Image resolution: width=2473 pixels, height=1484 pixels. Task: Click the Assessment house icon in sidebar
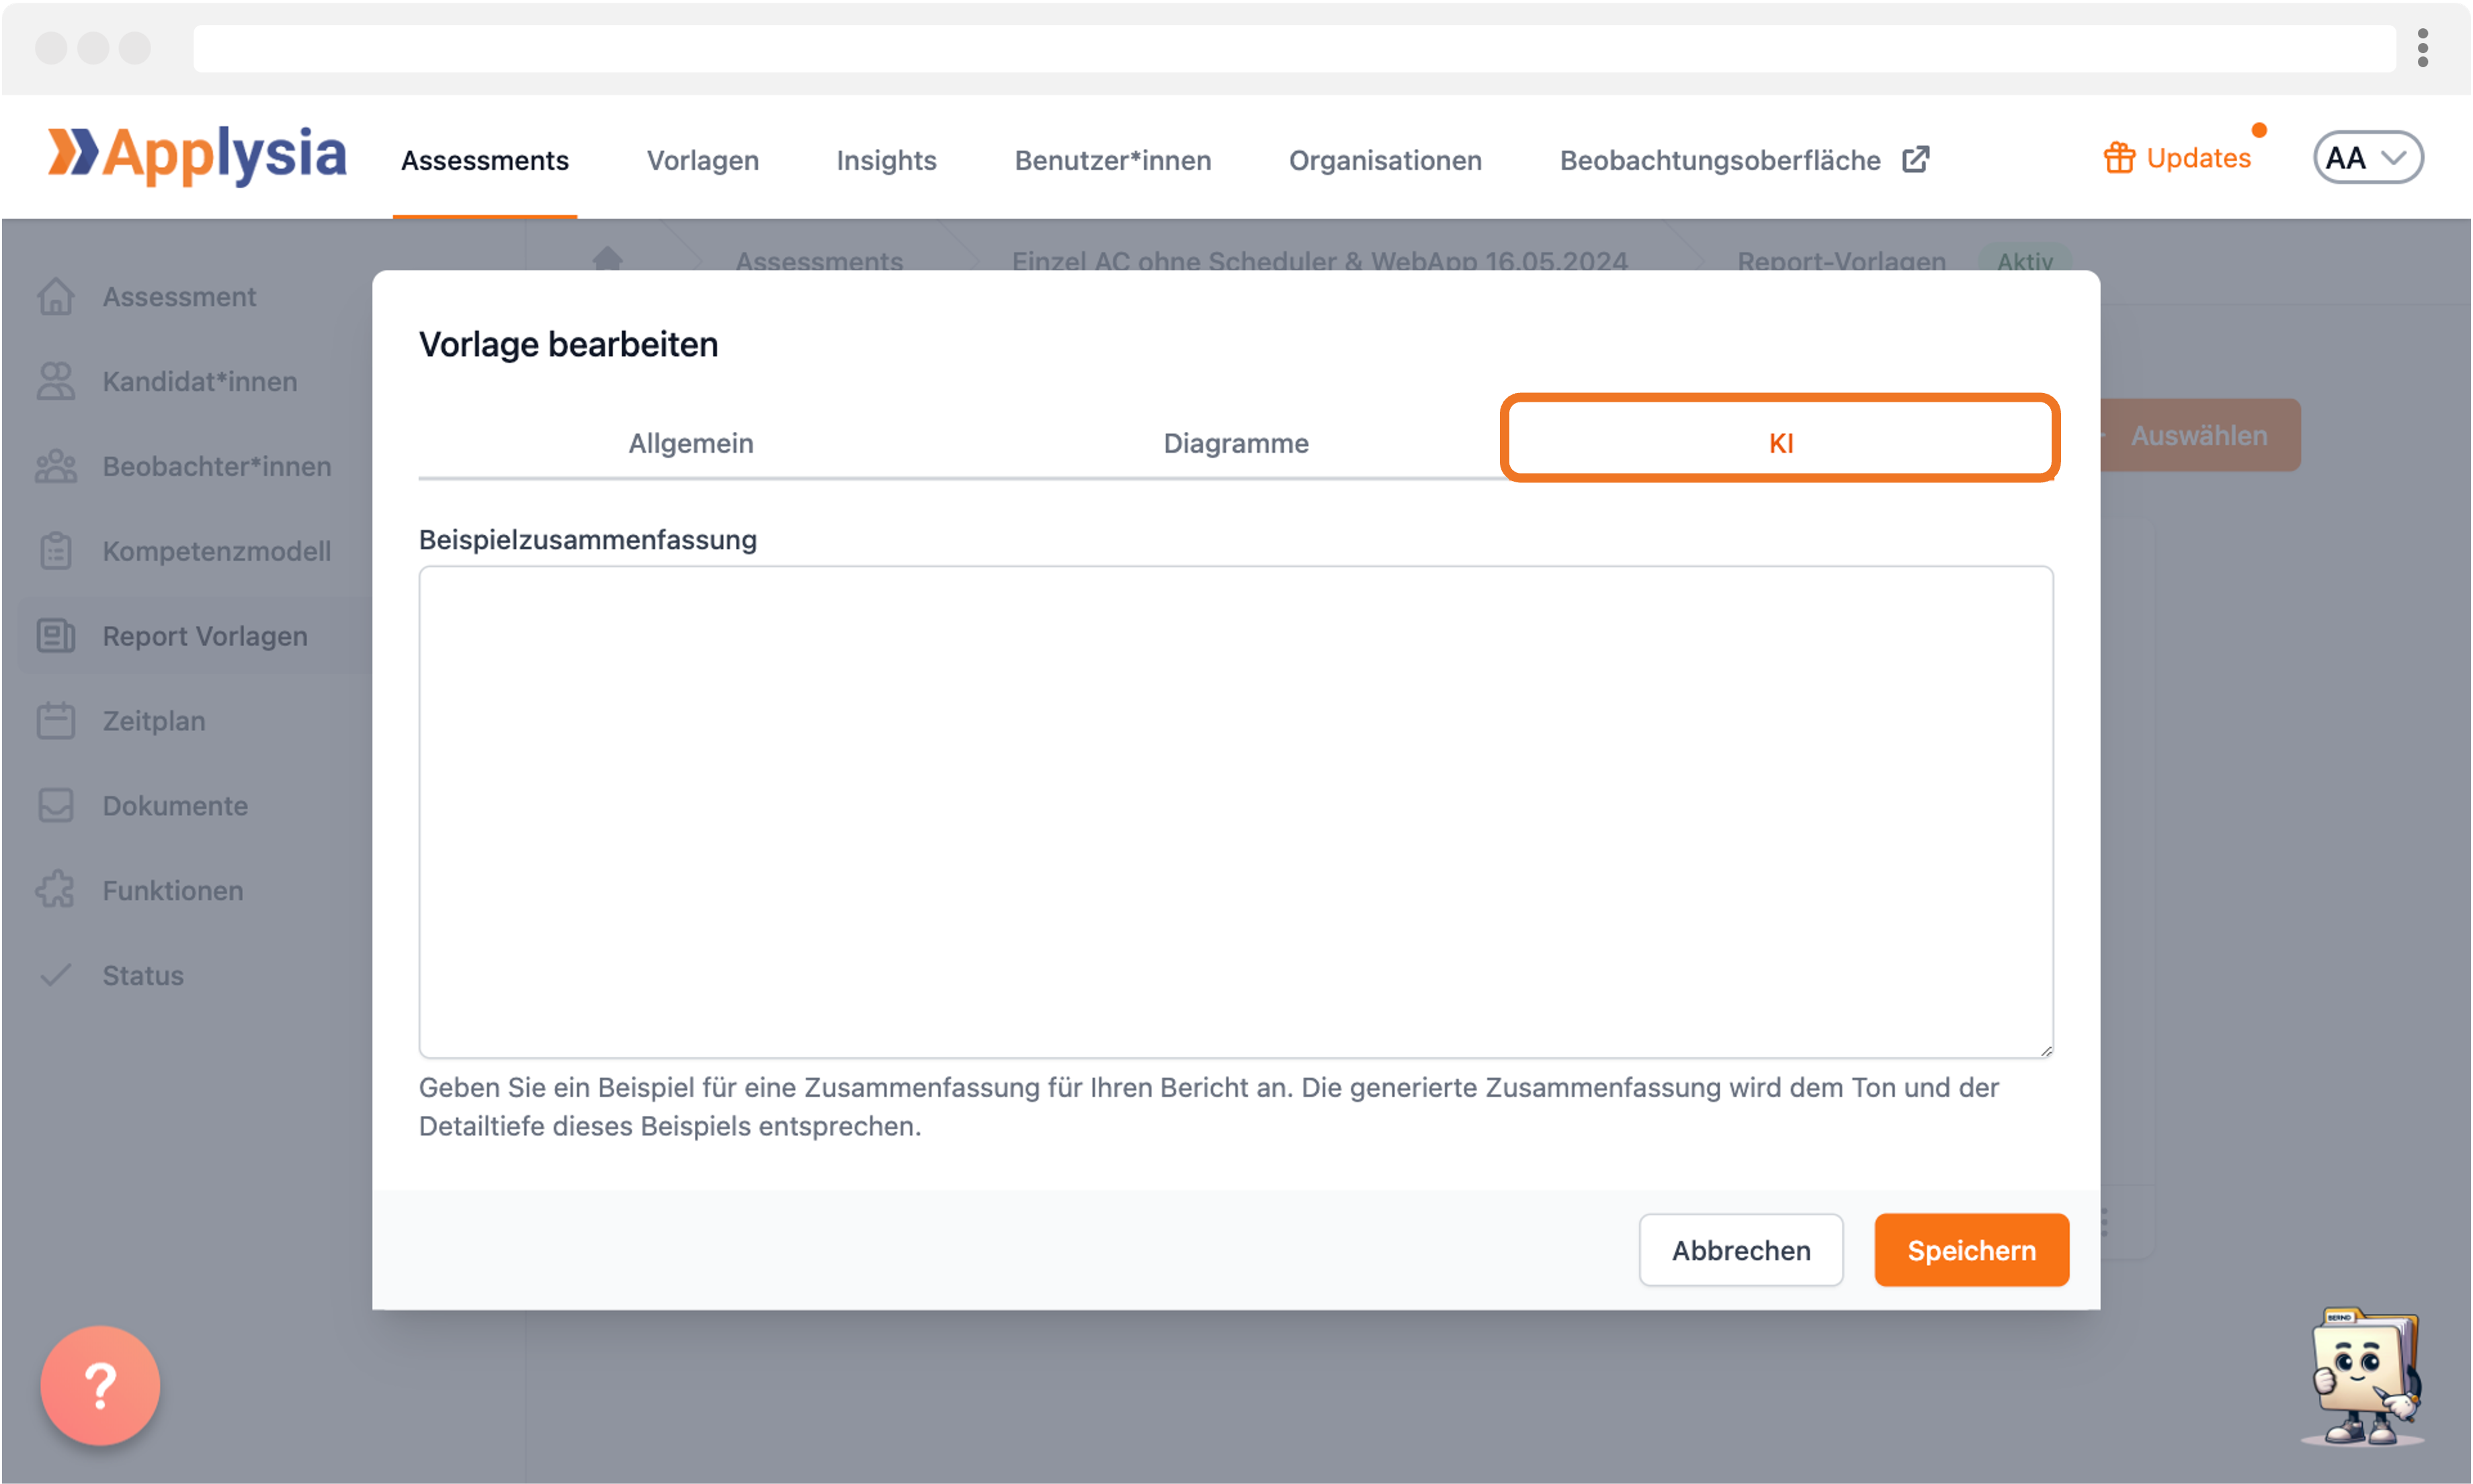pos(56,297)
